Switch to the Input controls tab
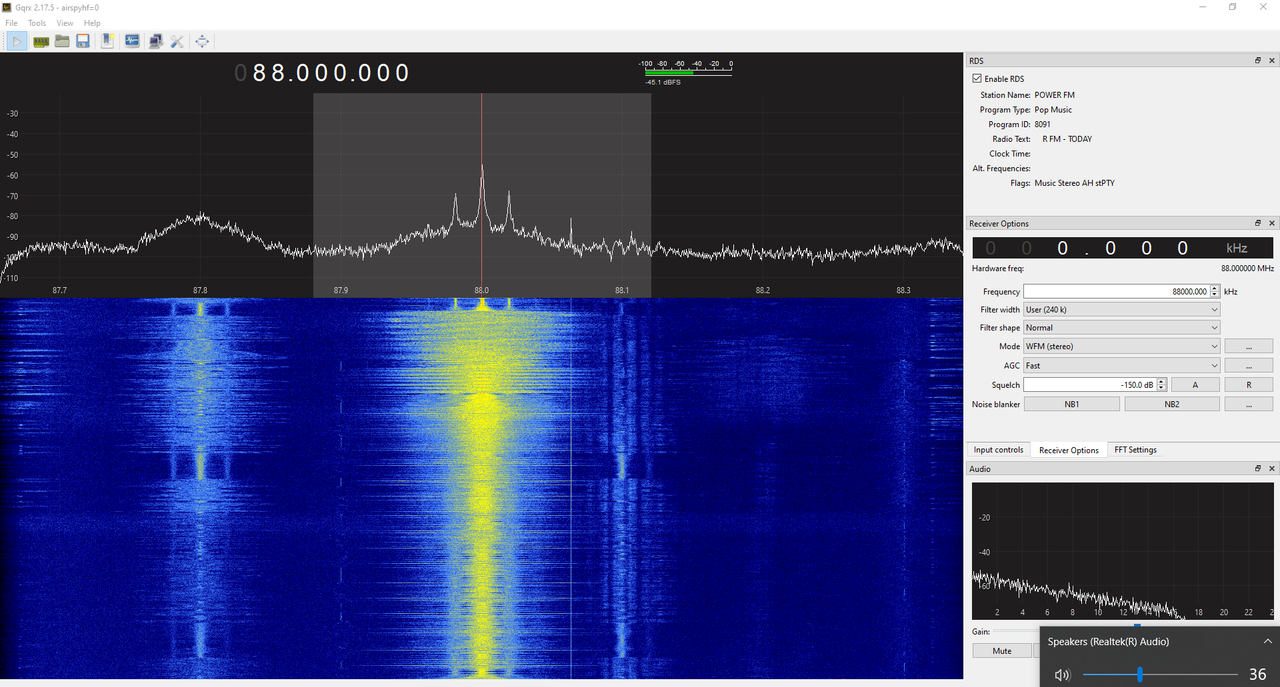Viewport: 1280px width, 687px height. click(x=998, y=450)
